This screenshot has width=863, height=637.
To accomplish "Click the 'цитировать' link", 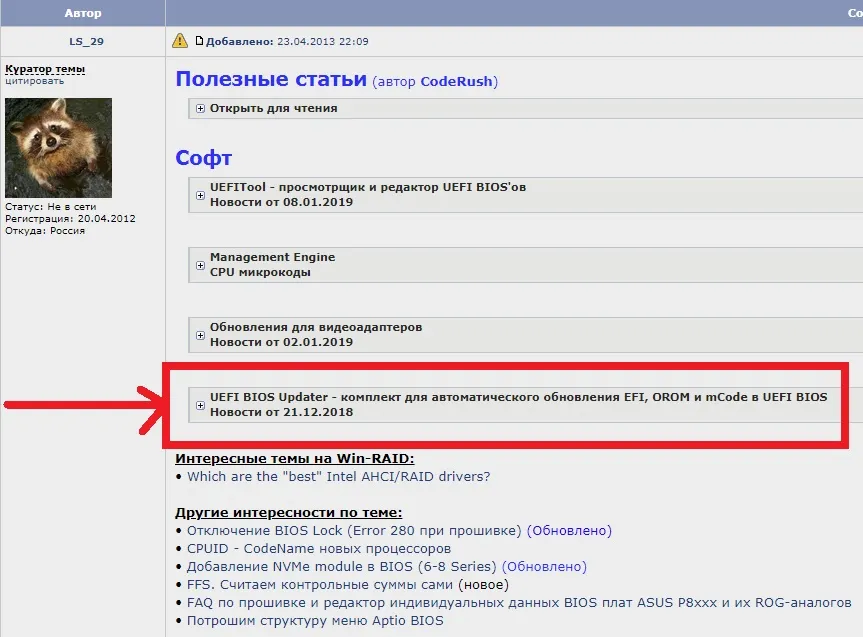I will (35, 81).
